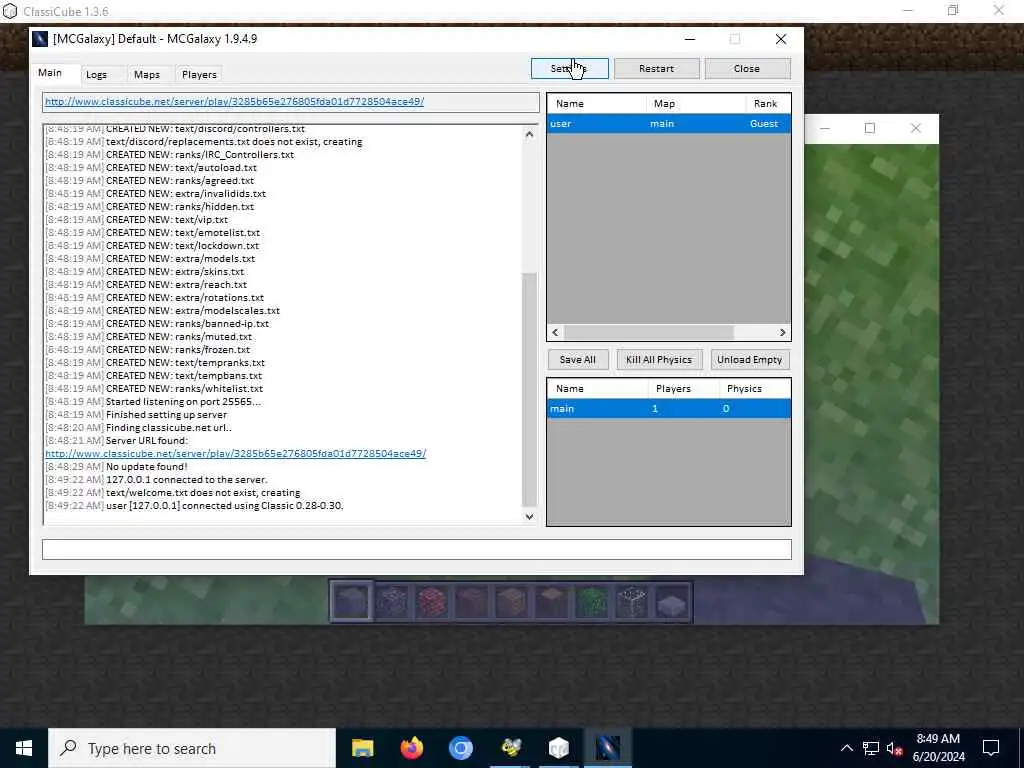Select the slab block in hotbar
The image size is (1024, 768).
tap(671, 602)
